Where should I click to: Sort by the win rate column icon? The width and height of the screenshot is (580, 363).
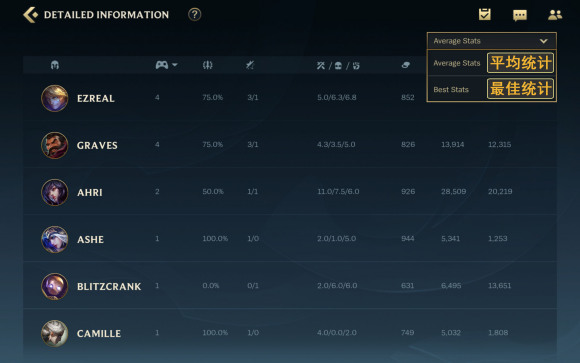[x=208, y=65]
